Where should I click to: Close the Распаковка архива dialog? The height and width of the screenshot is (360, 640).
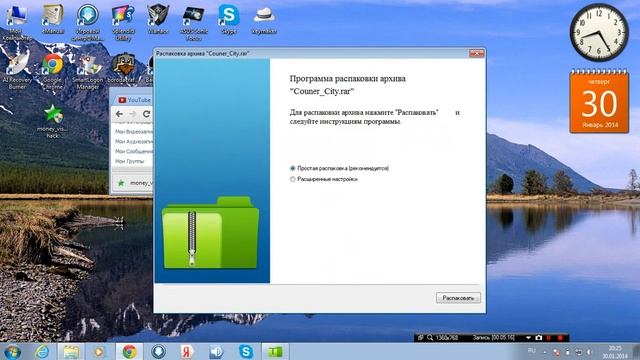476,53
